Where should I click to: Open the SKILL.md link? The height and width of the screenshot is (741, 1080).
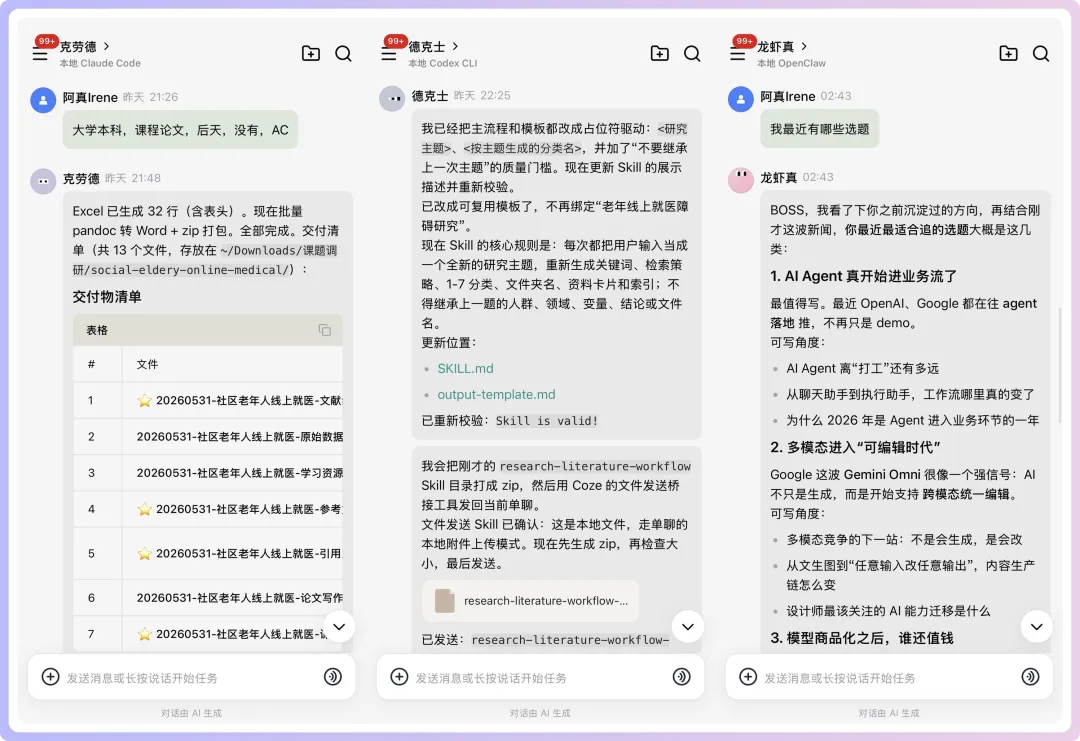tap(466, 368)
